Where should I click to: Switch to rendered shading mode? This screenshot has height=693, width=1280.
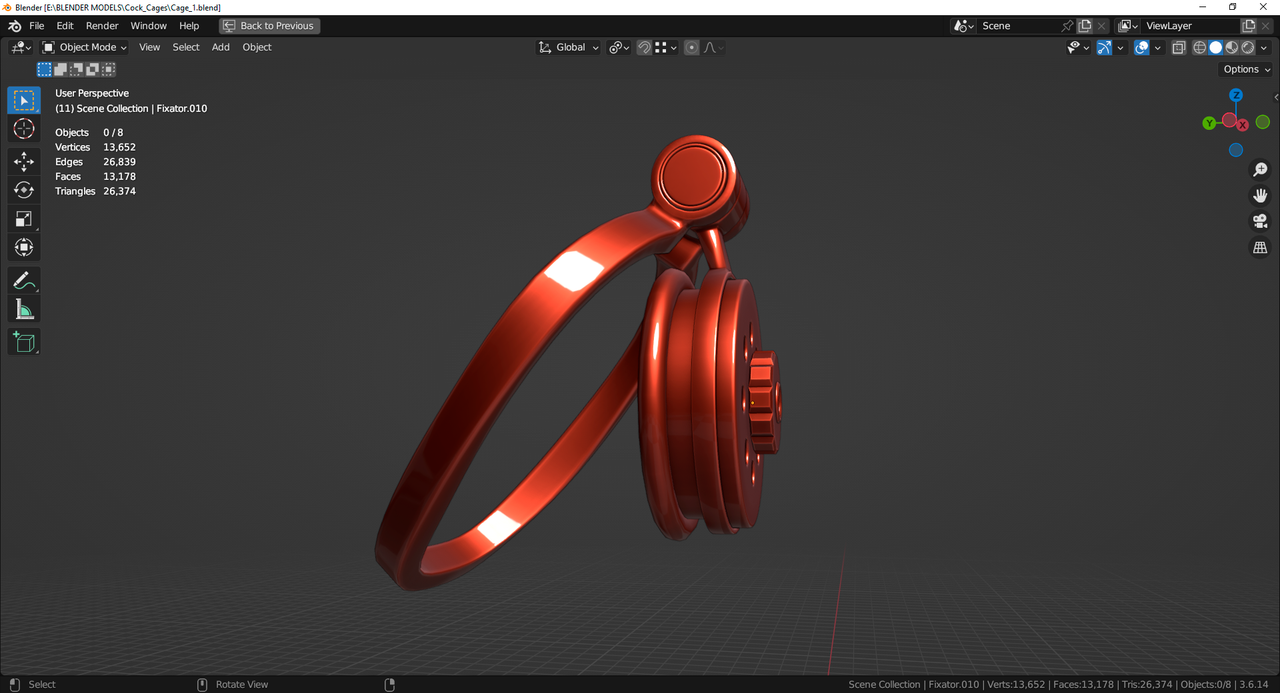click(1248, 47)
